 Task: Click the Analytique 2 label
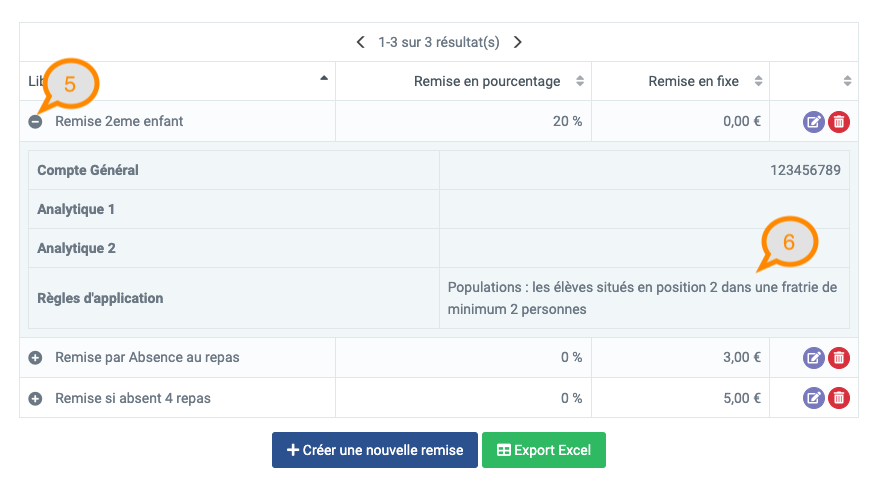pyautogui.click(x=77, y=248)
